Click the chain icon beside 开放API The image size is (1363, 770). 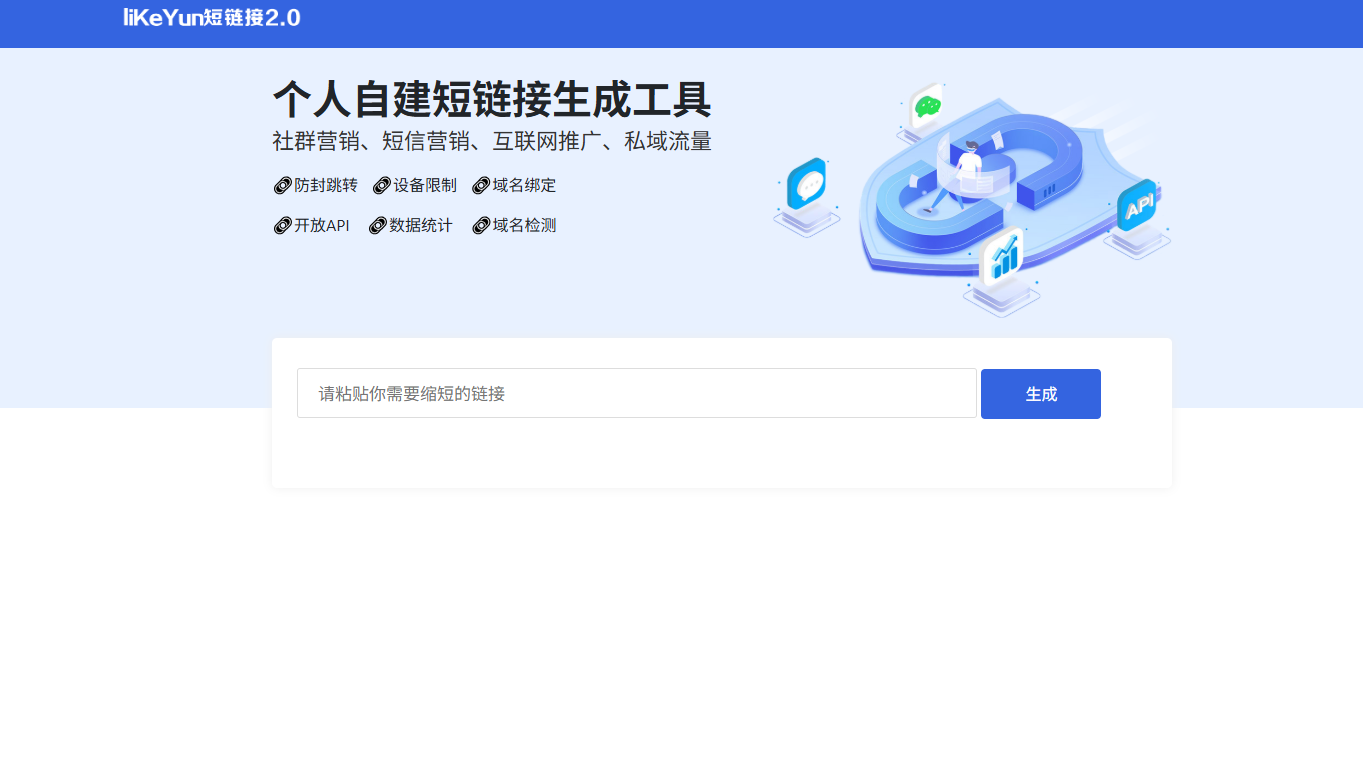[282, 226]
